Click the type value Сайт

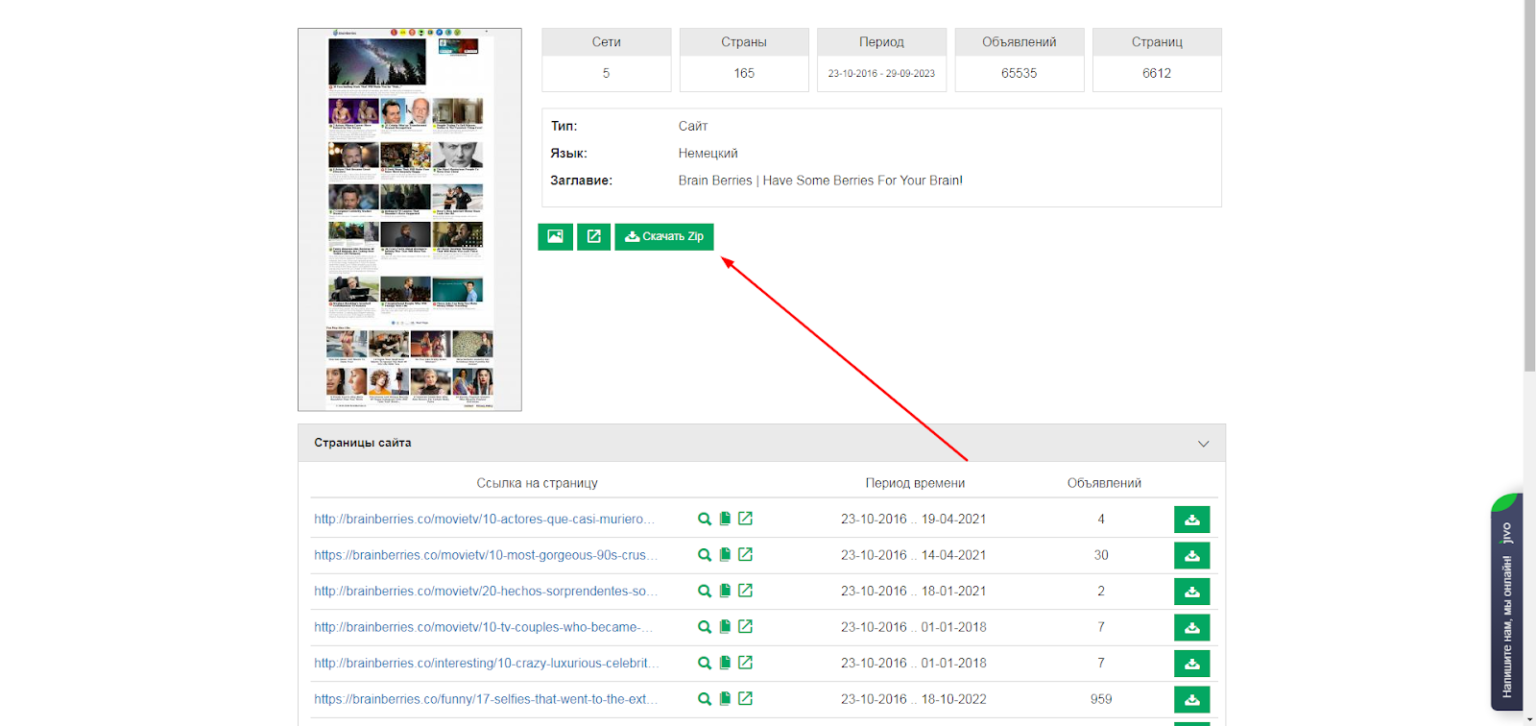(693, 126)
